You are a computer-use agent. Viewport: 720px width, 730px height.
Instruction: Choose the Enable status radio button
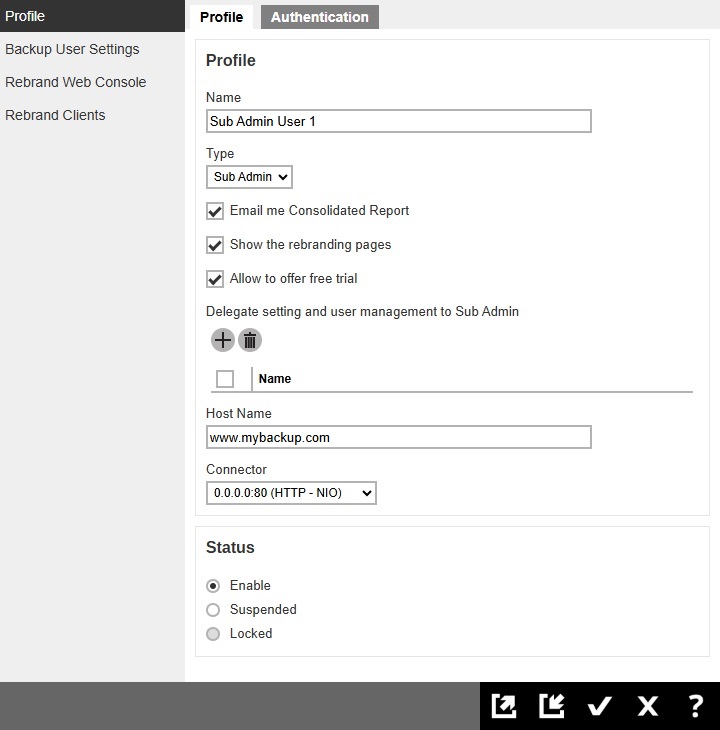coord(213,586)
